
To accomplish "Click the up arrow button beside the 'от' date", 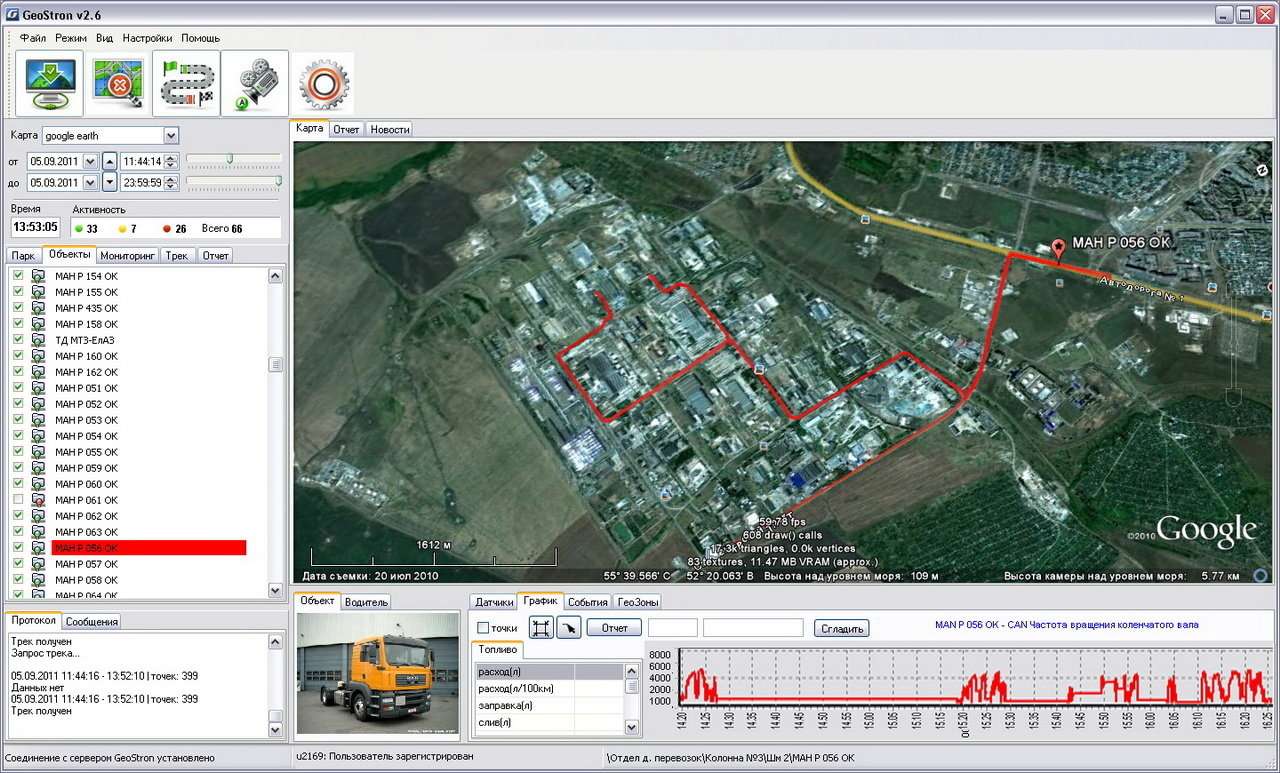I will pos(110,161).
